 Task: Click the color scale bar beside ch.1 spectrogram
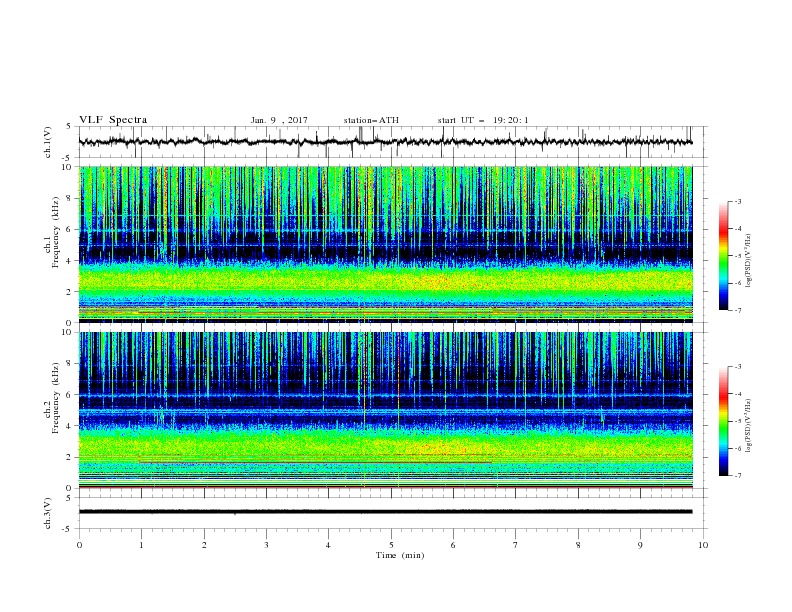pyautogui.click(x=723, y=255)
